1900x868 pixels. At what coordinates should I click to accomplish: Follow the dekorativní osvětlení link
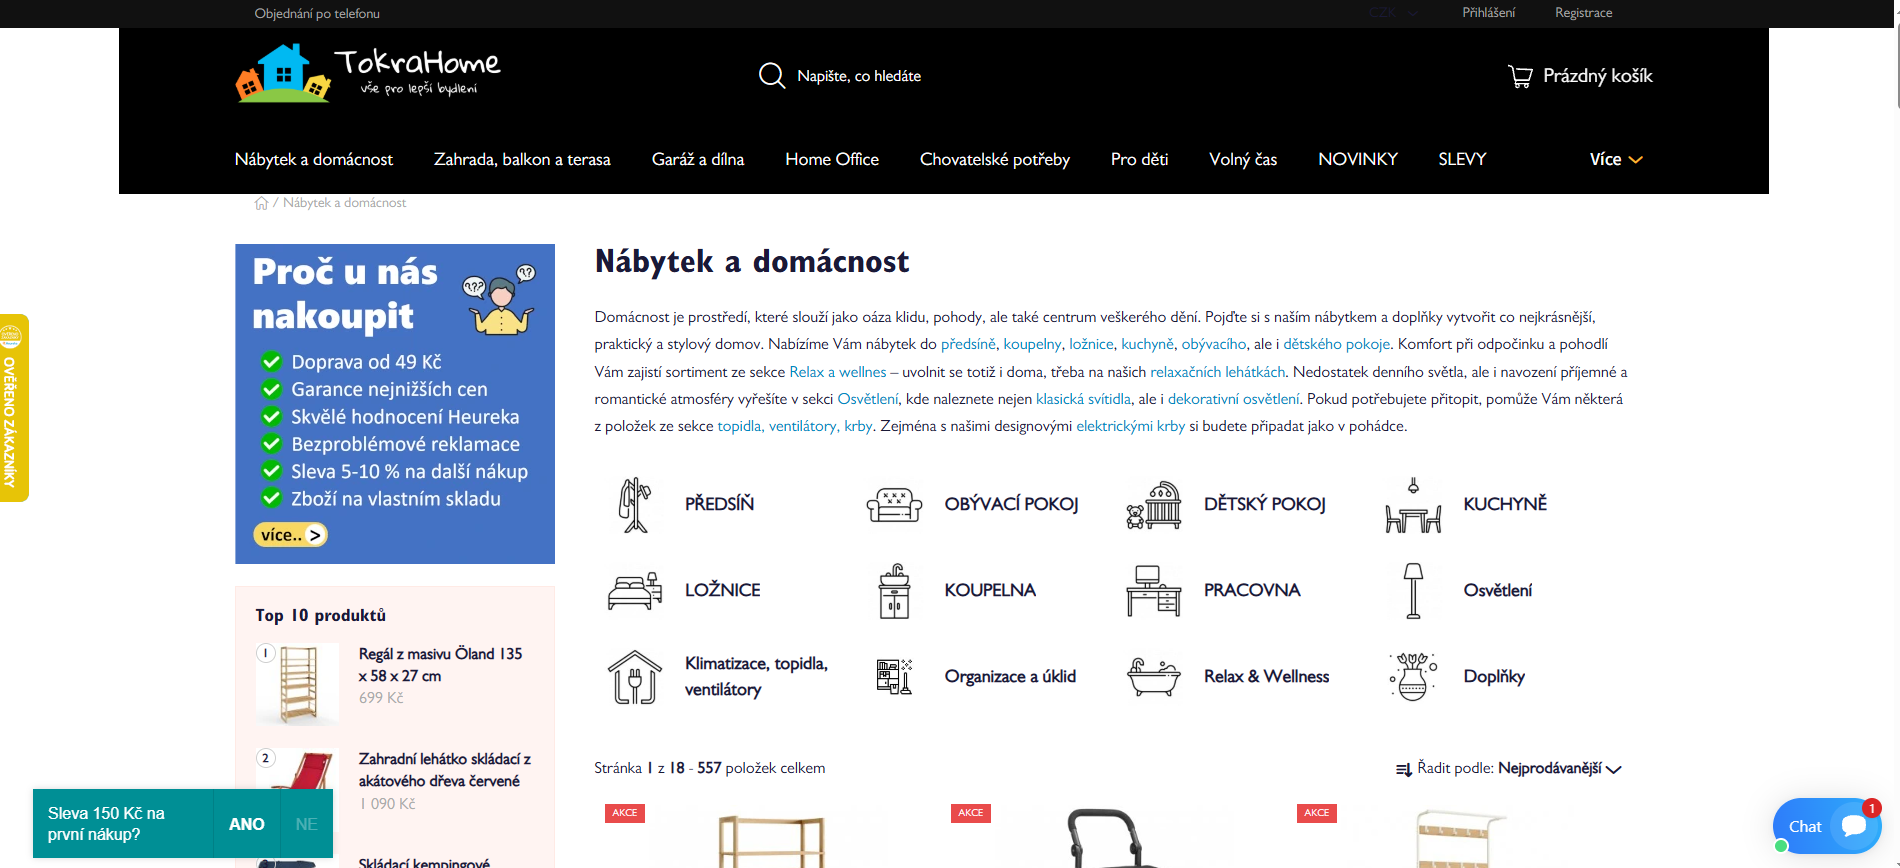click(1234, 399)
